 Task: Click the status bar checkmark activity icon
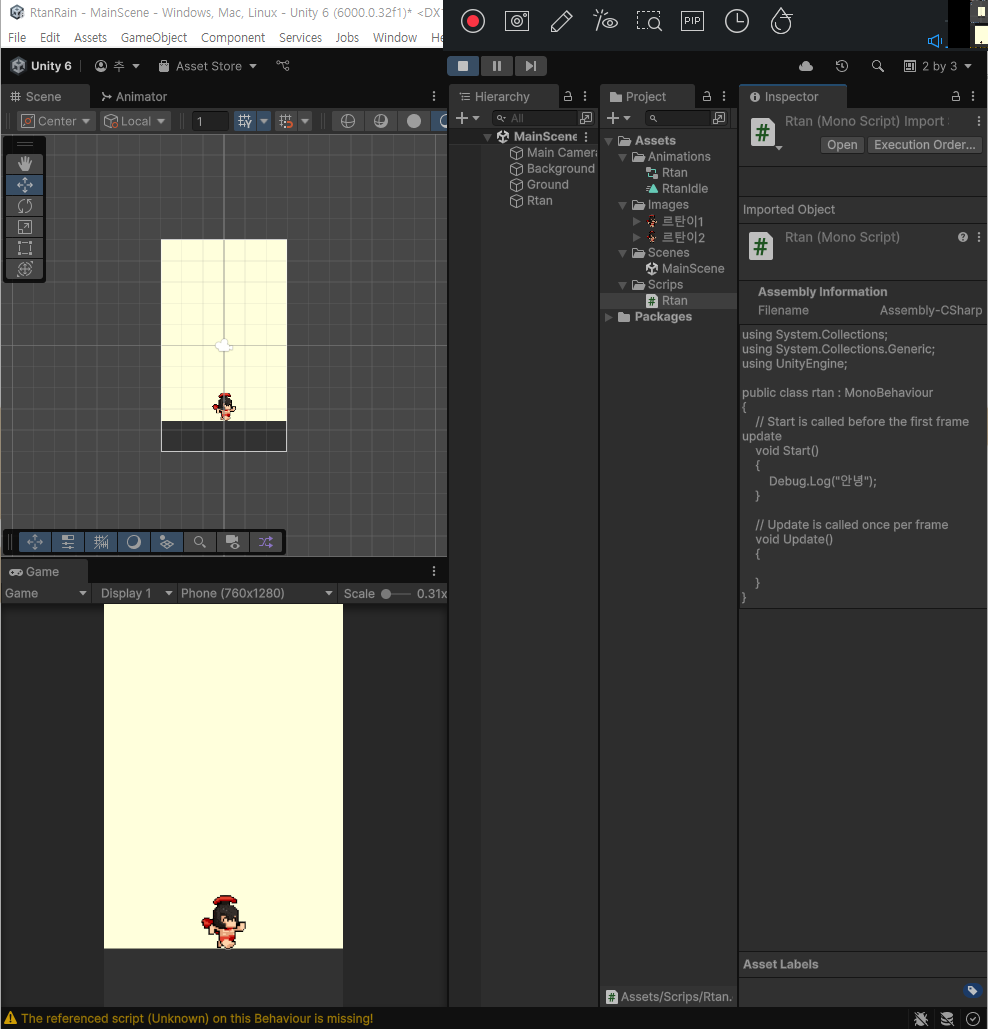point(973,1018)
